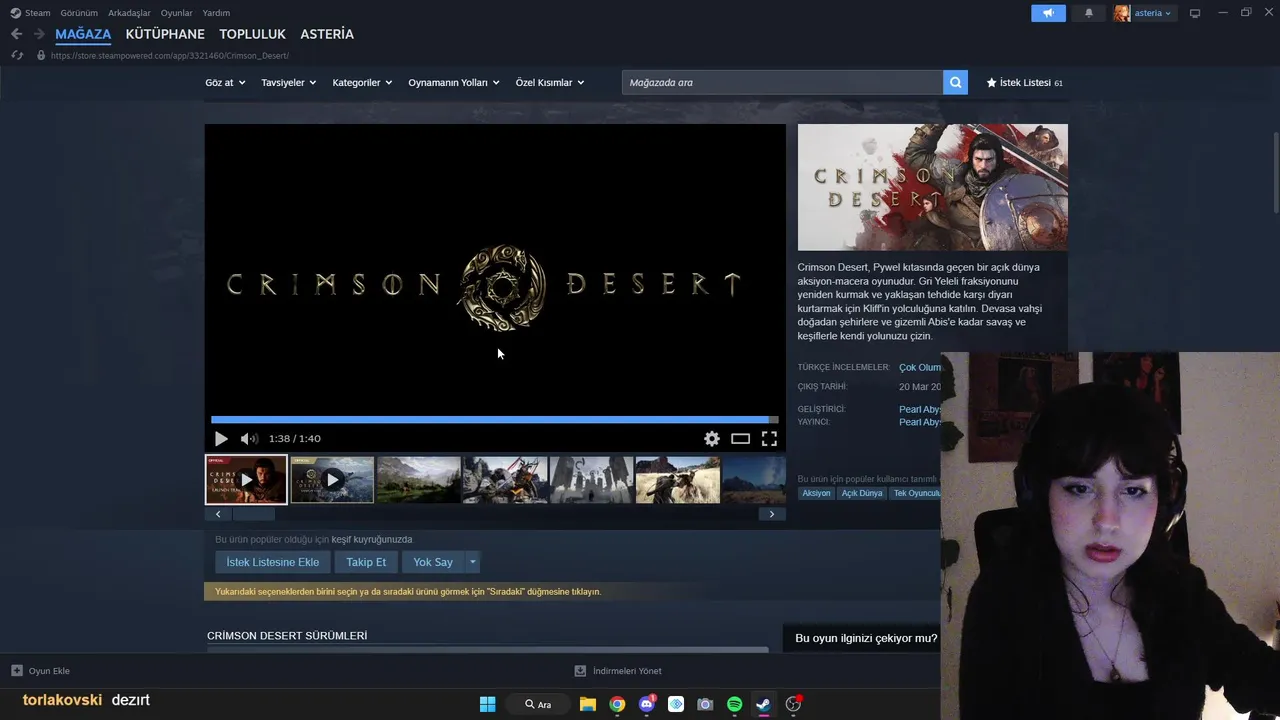The image size is (1280, 720).
Task: Click Oyun Ekle at the bottom left
Action: point(41,671)
